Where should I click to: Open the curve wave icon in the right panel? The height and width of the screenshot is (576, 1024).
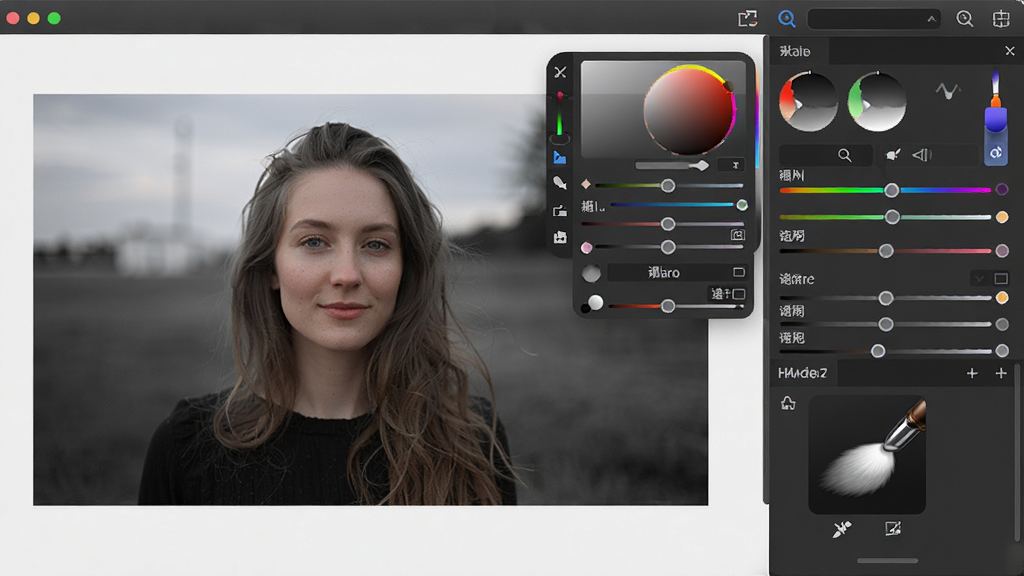pos(948,90)
